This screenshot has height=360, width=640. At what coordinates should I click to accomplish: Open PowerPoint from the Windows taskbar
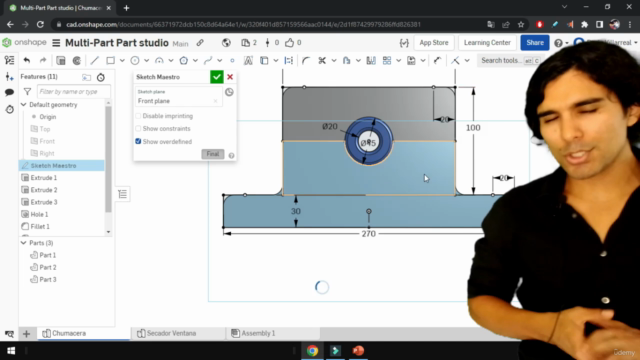click(x=358, y=351)
